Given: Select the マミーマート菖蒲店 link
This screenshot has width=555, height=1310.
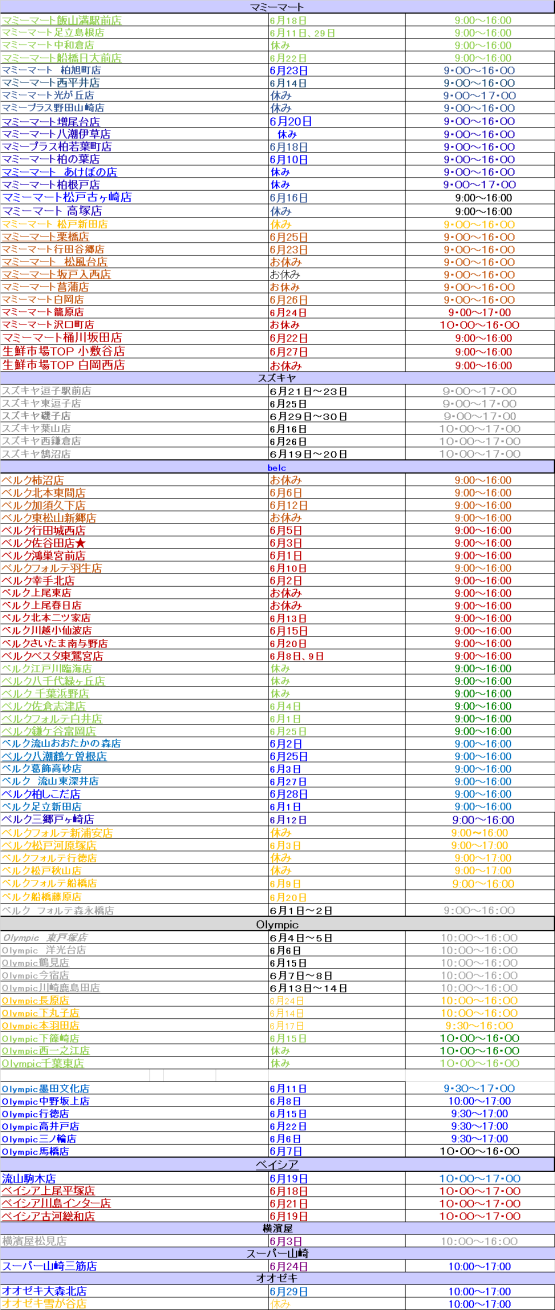Looking at the screenshot, I should [43, 287].
